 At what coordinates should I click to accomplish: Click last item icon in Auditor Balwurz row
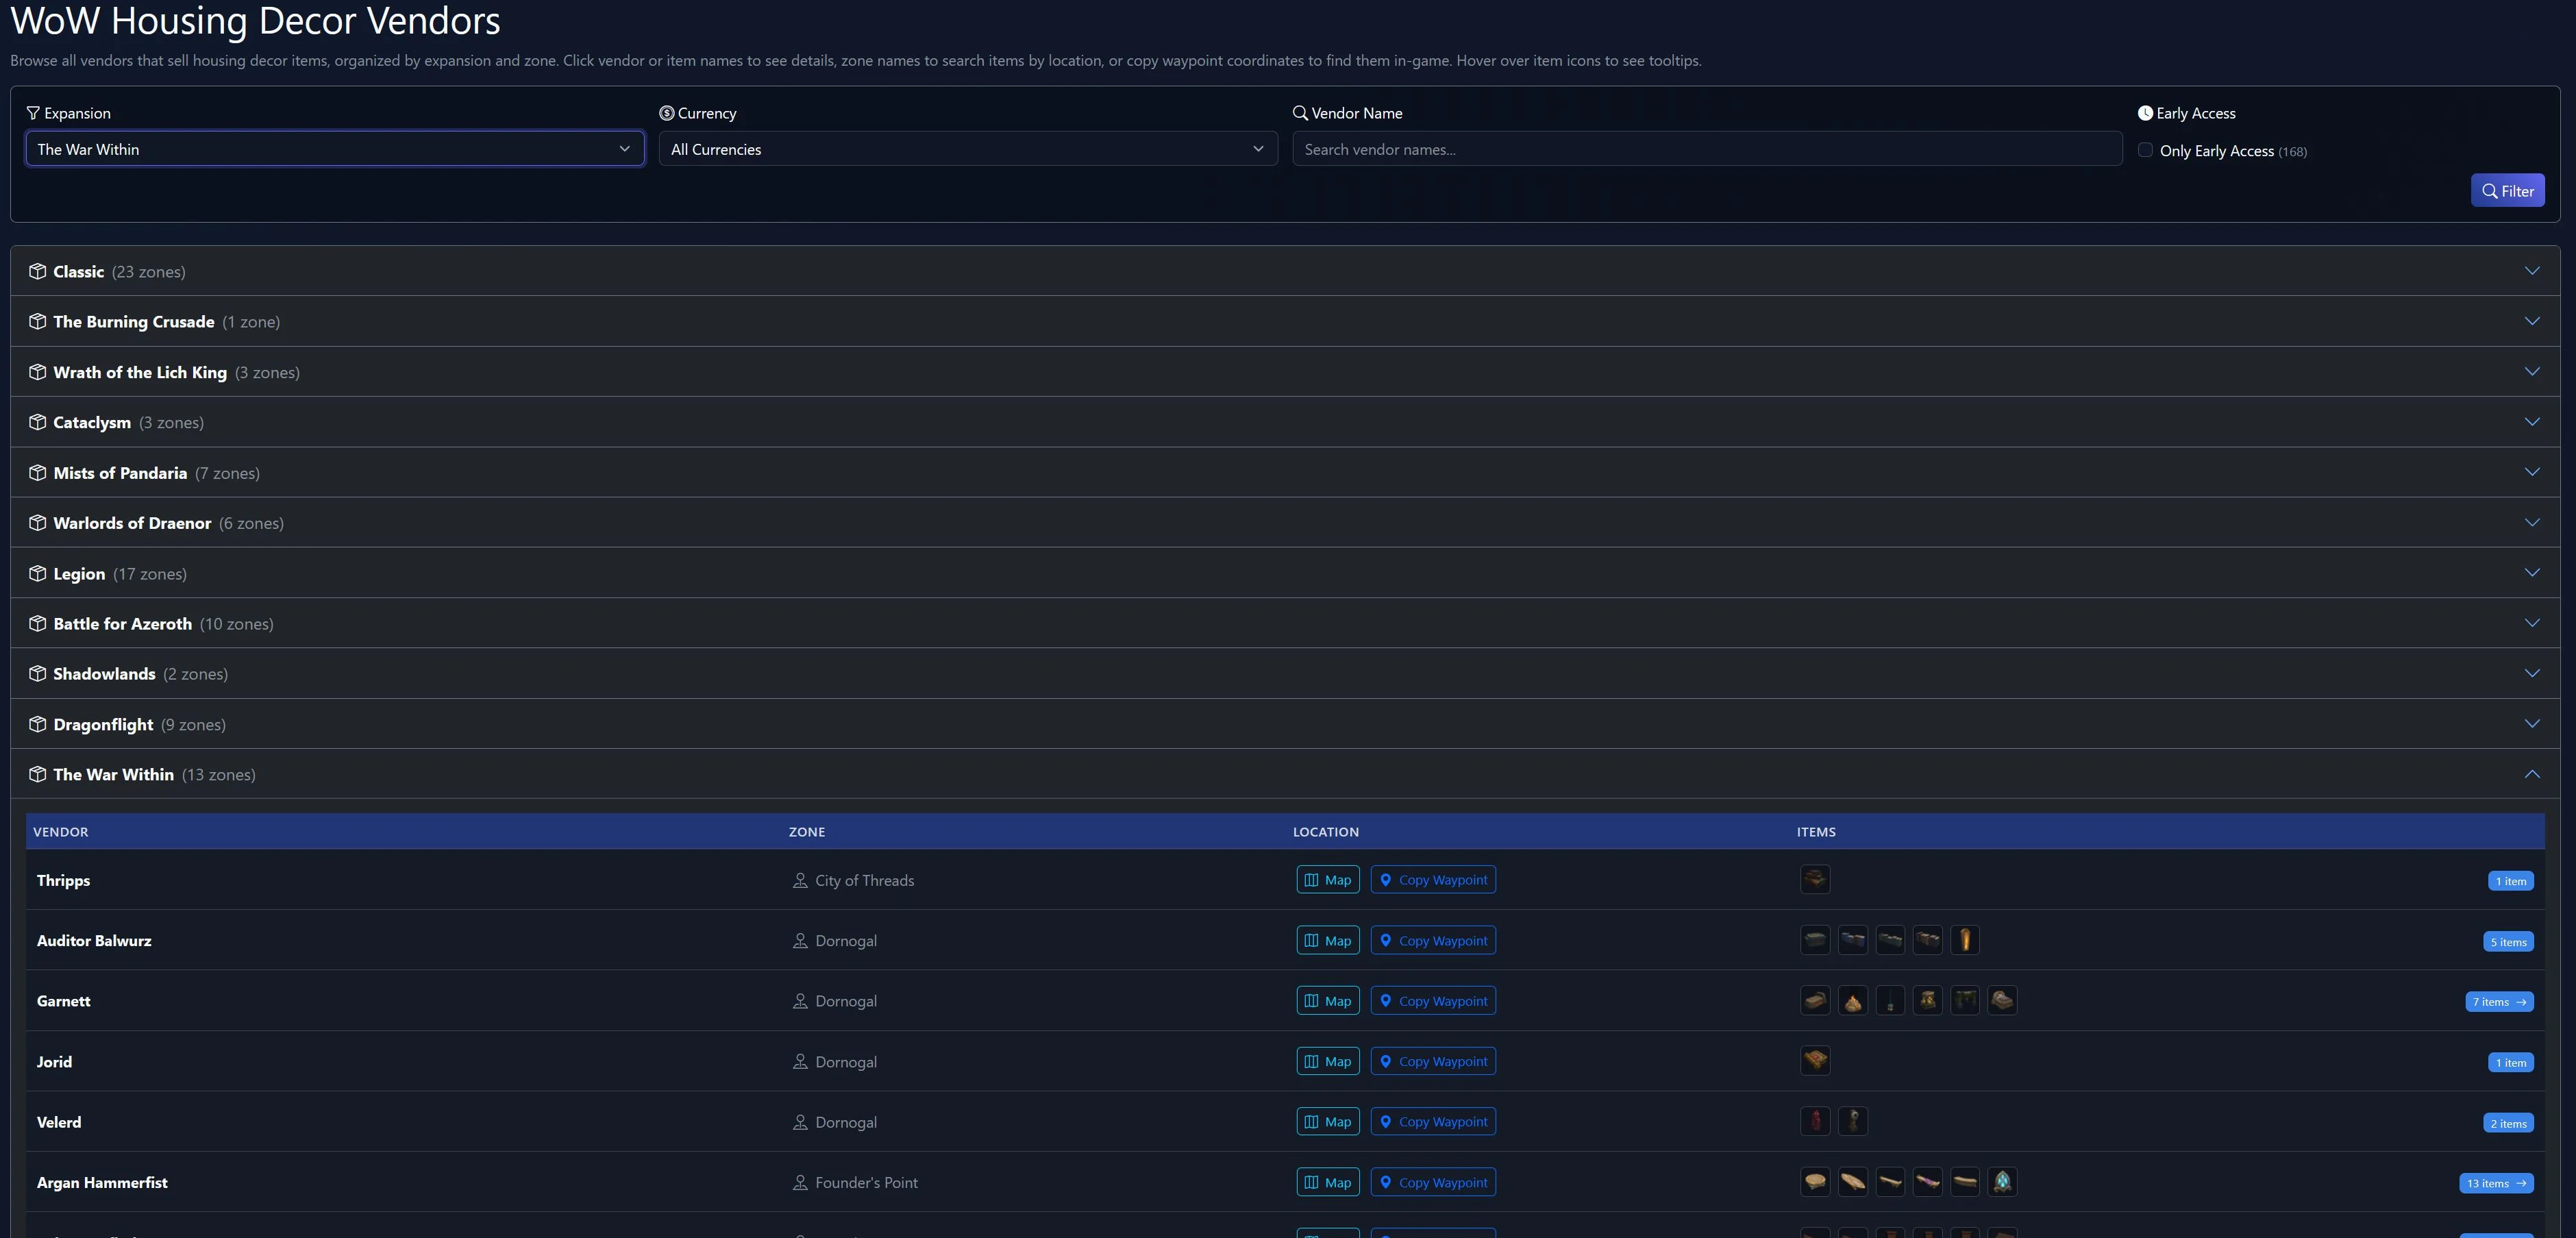[1964, 940]
